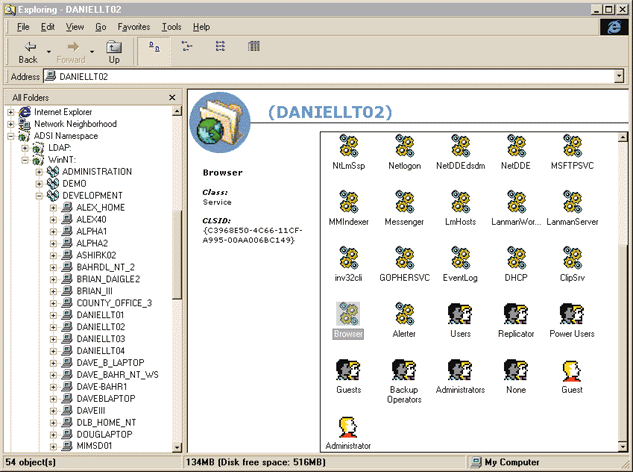Screen dimensions: 633x472
Task: Select COUNTY_OFFICE_3 in folder tree
Action: coord(114,303)
